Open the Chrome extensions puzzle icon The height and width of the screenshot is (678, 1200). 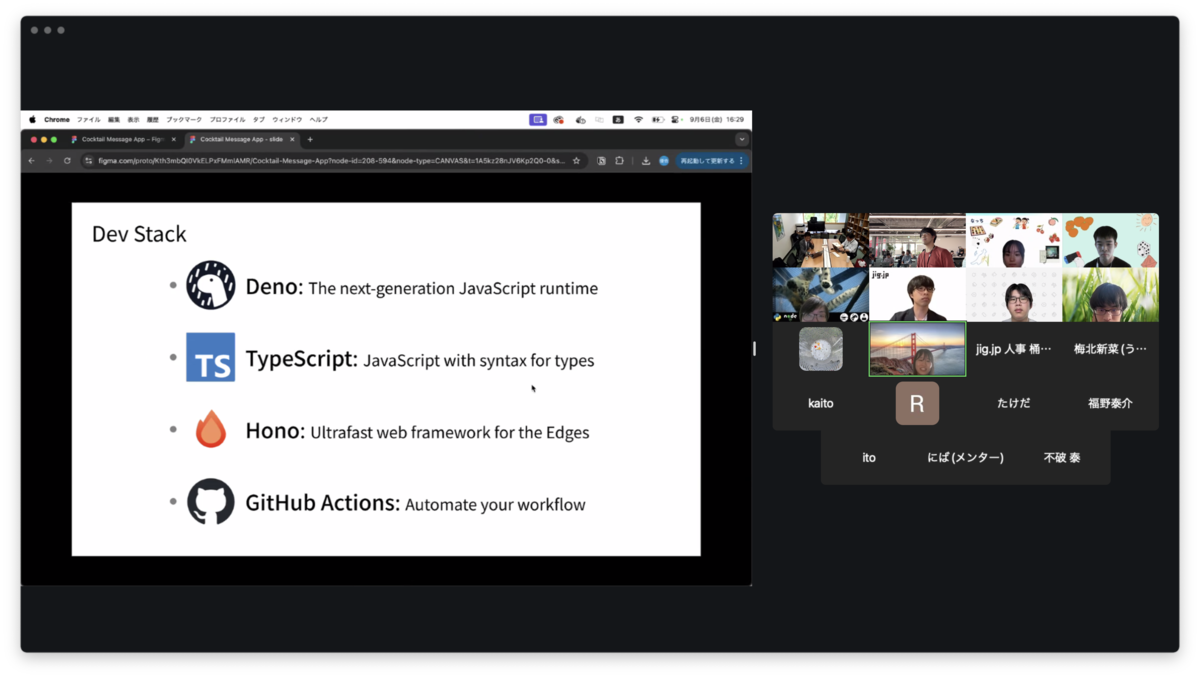click(620, 160)
